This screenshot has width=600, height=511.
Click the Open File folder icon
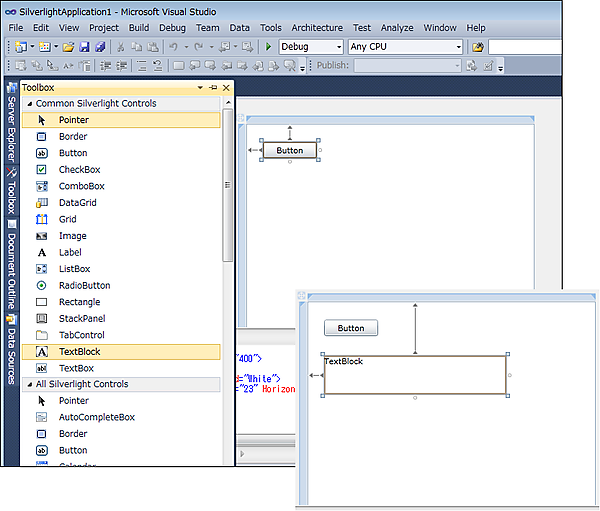click(68, 47)
